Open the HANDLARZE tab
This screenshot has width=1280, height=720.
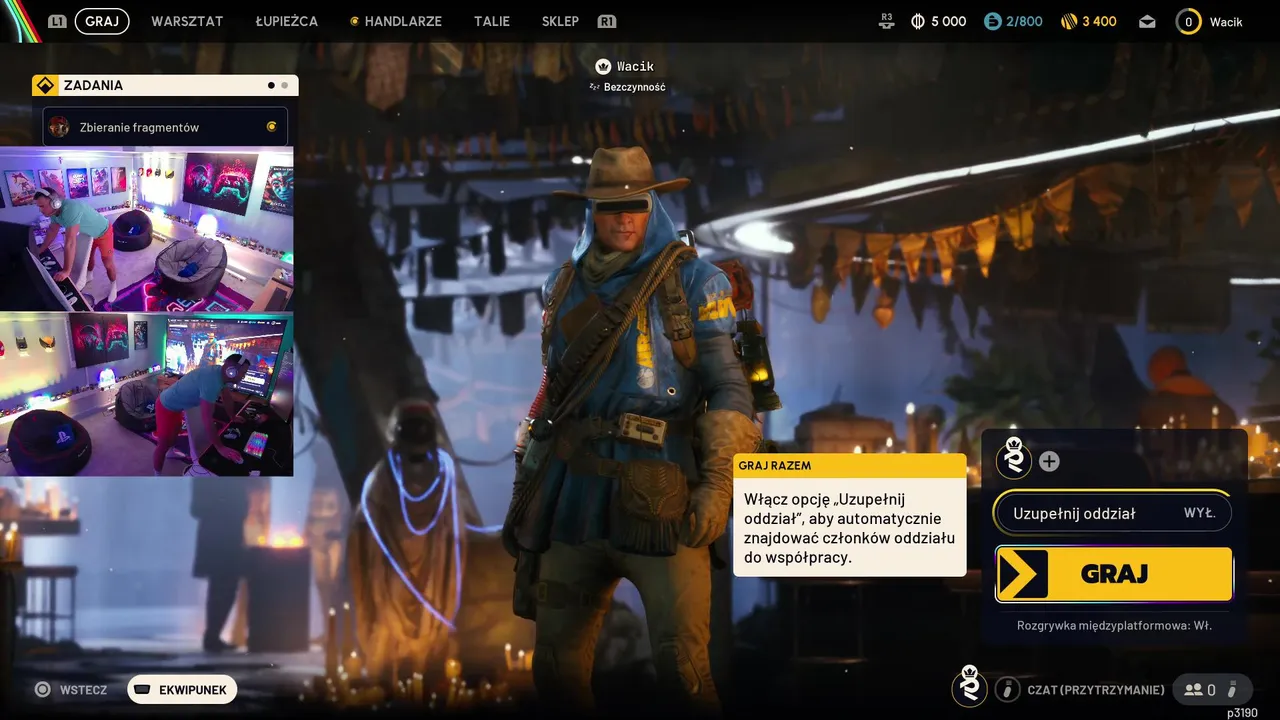[405, 21]
